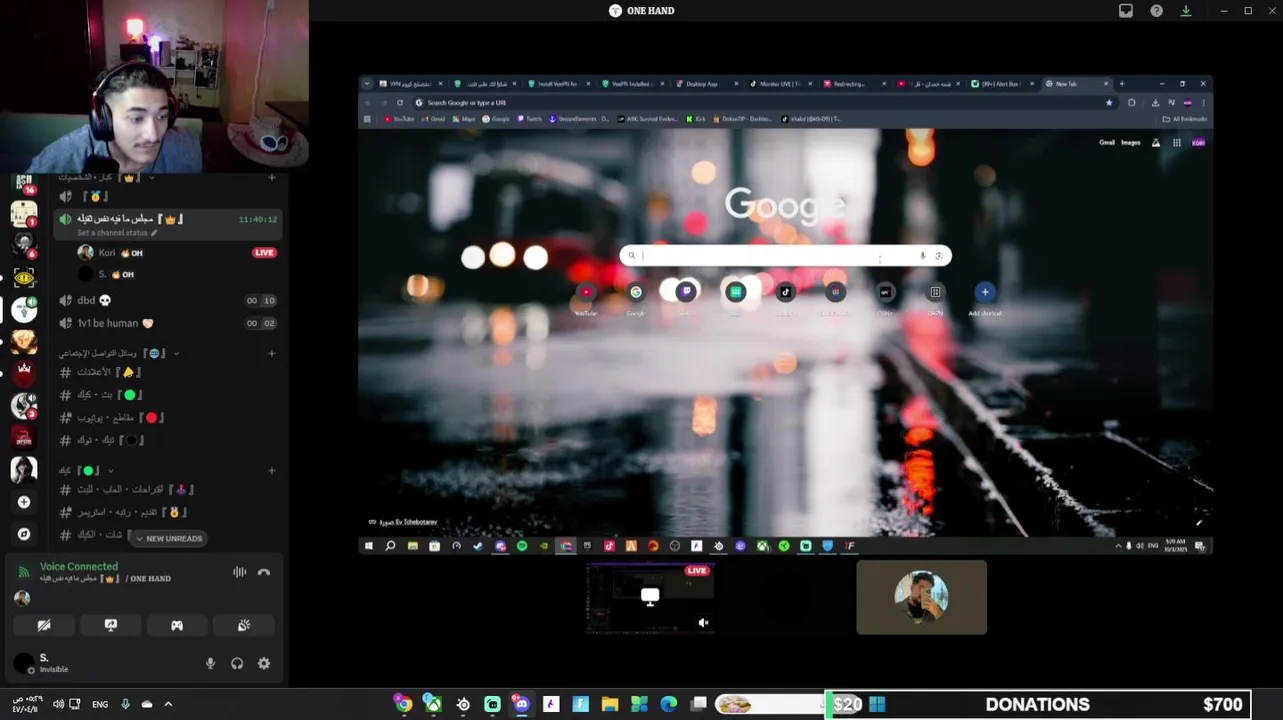The height and width of the screenshot is (720, 1283).
Task: Click the Images link on Google page
Action: pos(1130,142)
